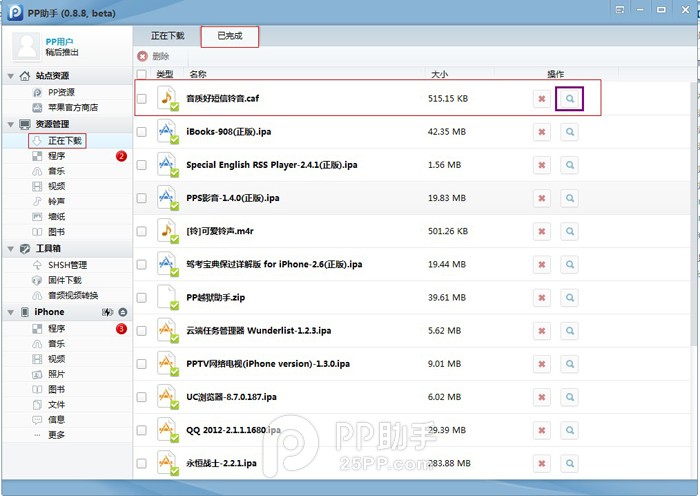Select the 已完成 tab
This screenshot has height=496, width=700.
click(x=229, y=37)
